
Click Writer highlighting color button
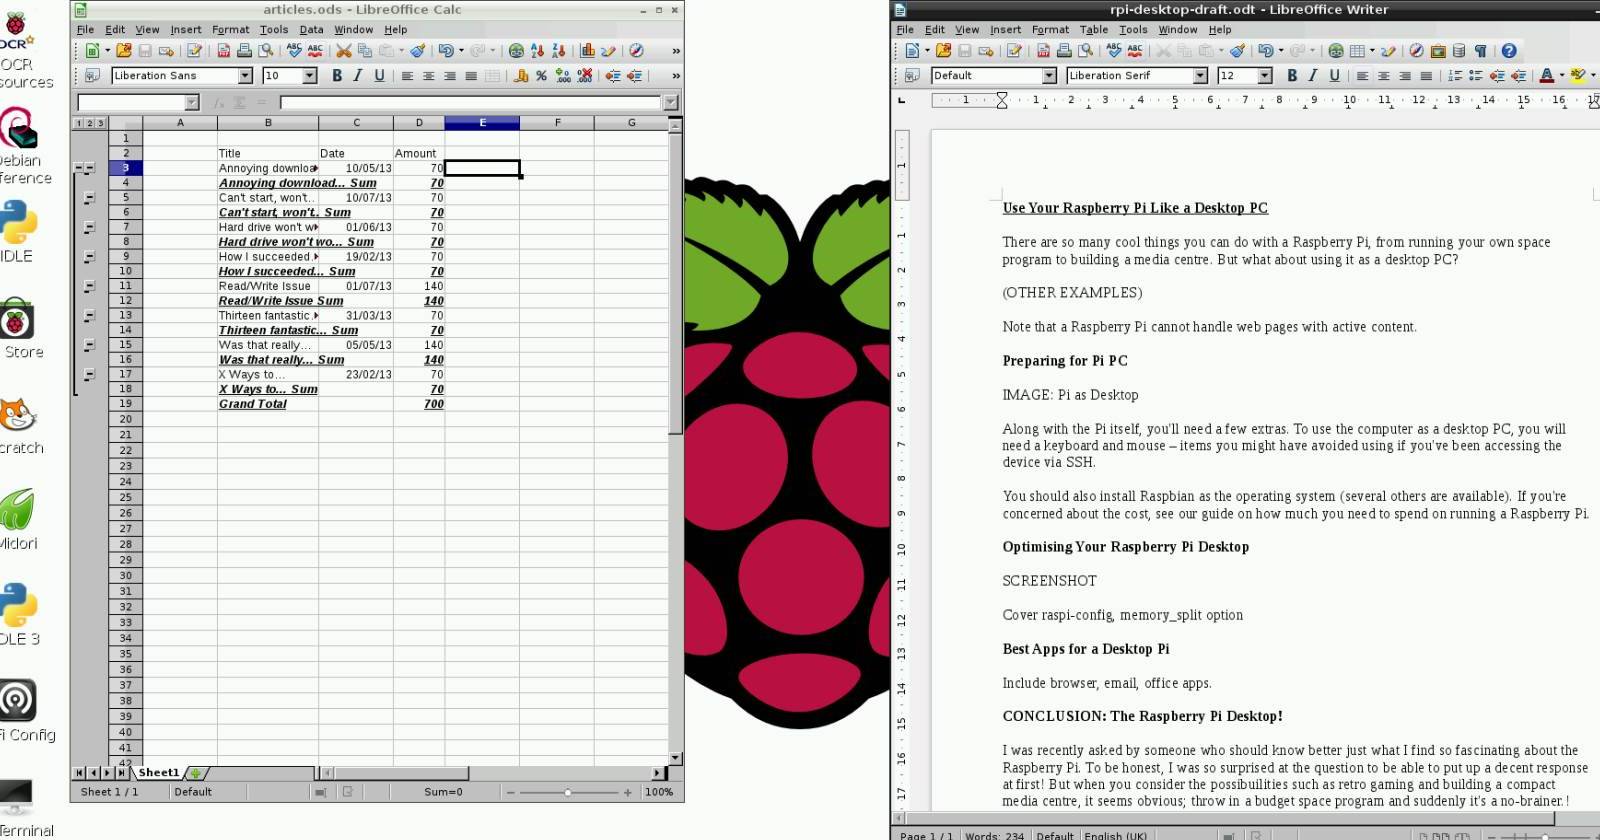click(1578, 75)
